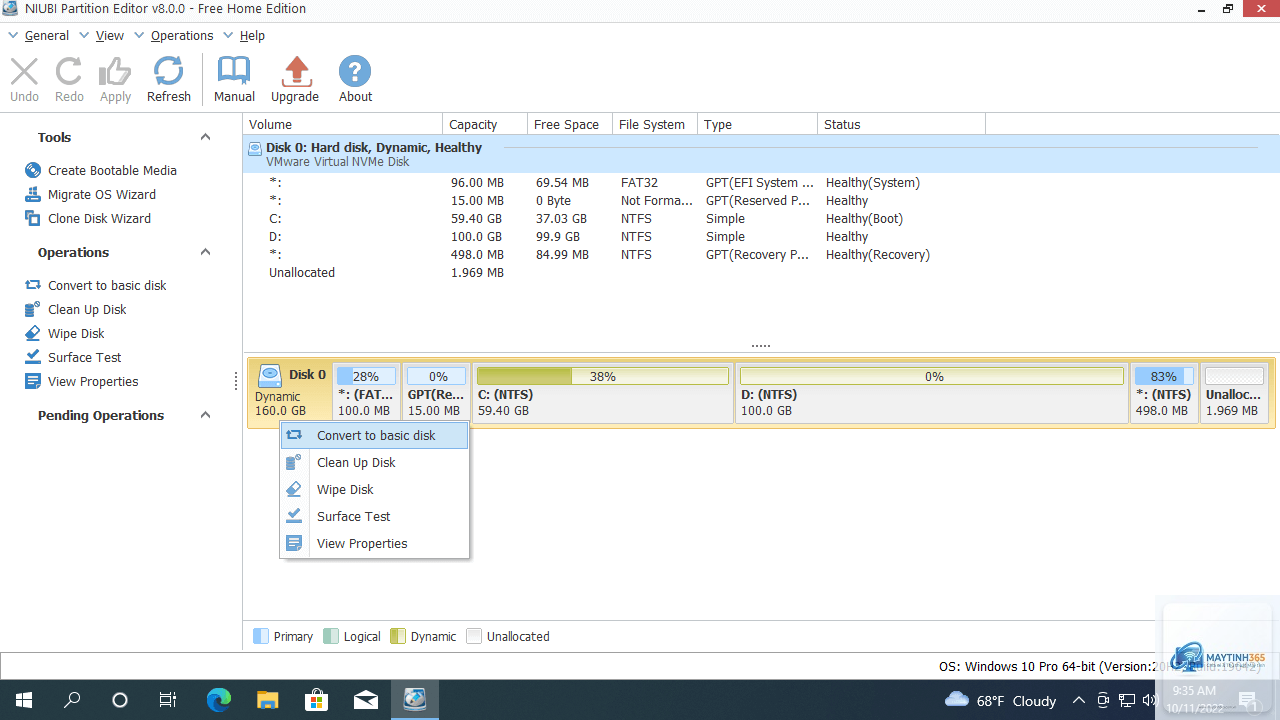This screenshot has height=720, width=1280.
Task: Click context menu Clean Up Disk icon
Action: click(294, 462)
